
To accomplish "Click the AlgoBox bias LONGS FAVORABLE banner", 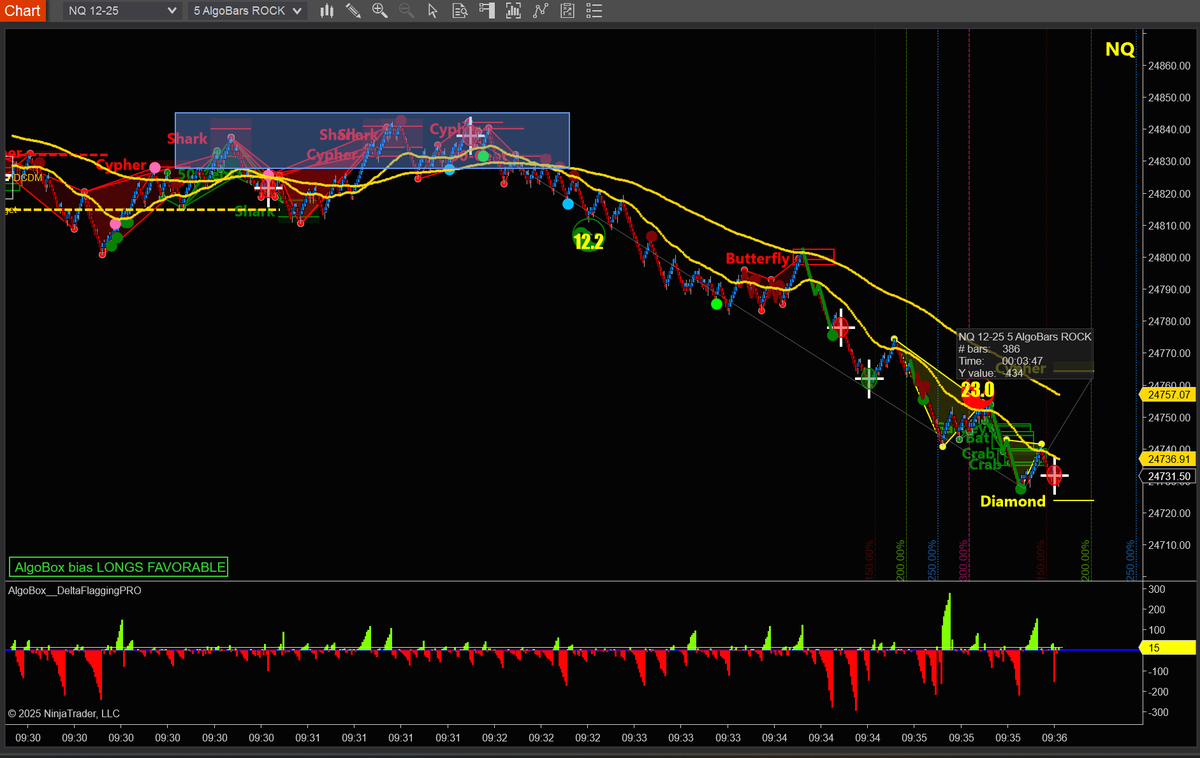I will 117,566.
